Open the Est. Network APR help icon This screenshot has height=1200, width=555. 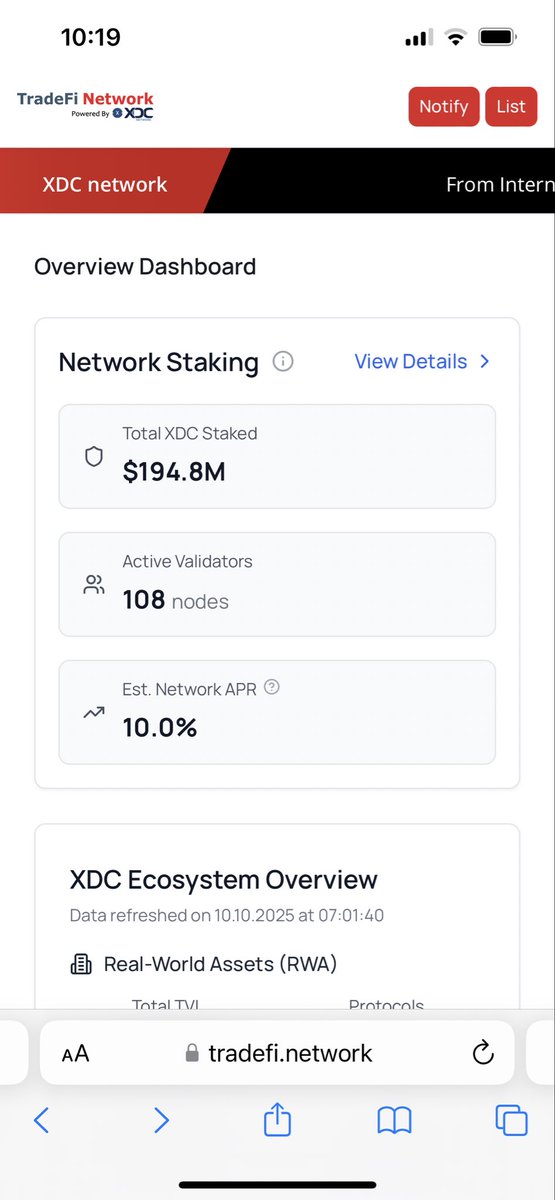click(x=272, y=688)
